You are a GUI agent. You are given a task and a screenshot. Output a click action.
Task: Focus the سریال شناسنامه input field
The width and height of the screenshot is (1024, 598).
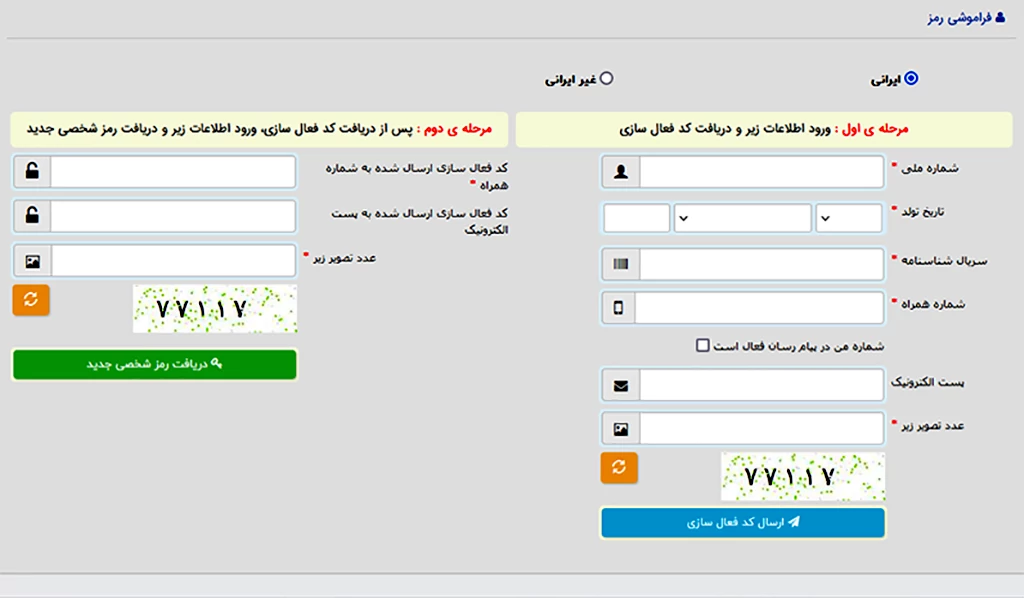tap(761, 264)
